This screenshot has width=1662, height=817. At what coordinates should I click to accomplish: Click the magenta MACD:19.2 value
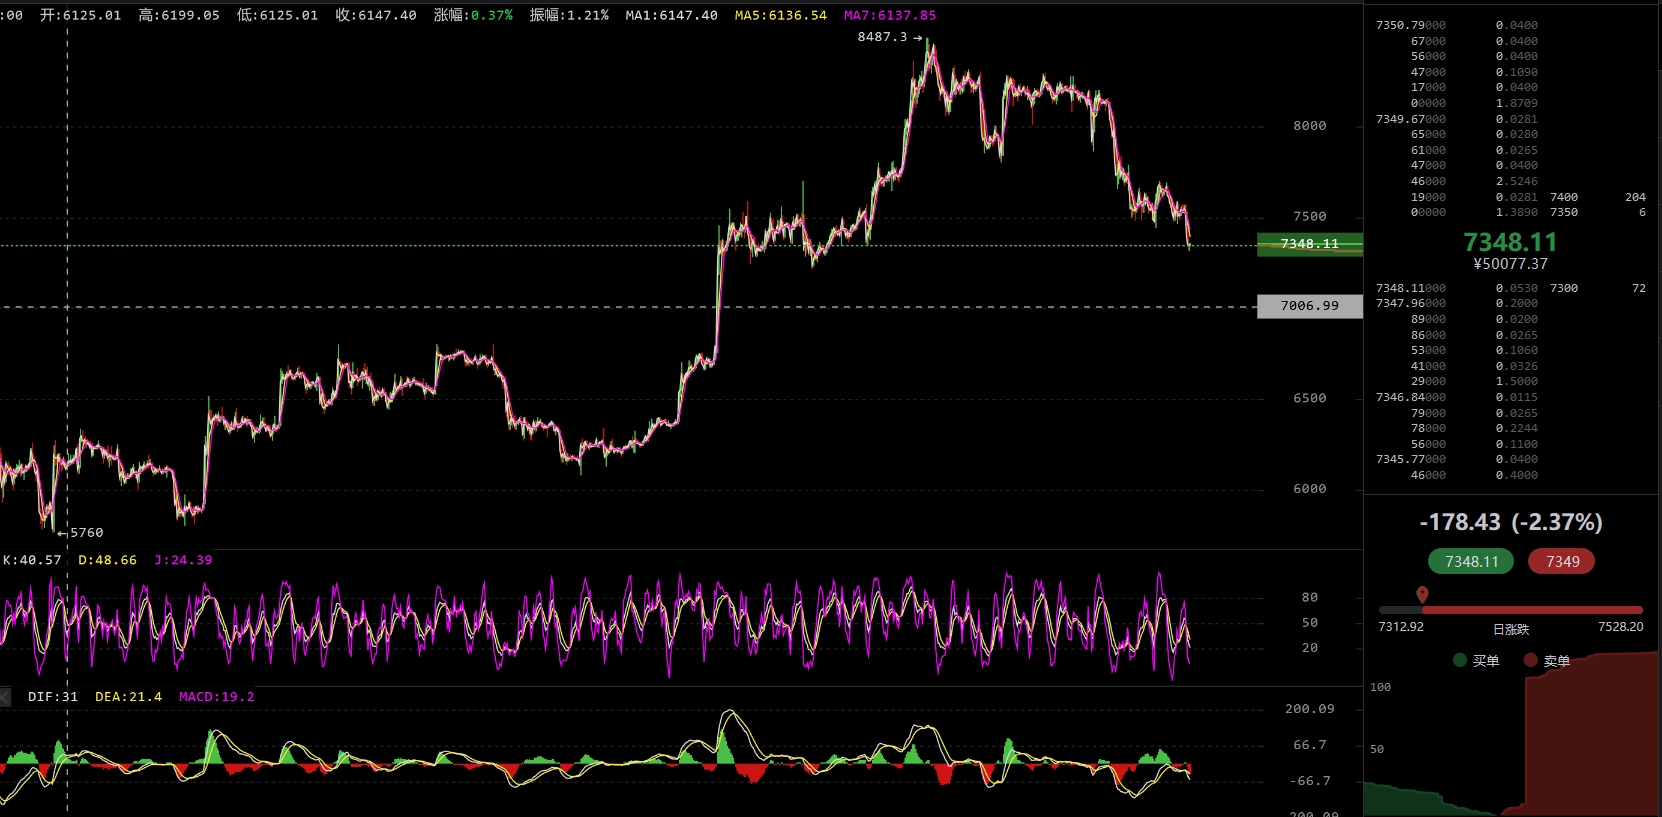216,697
